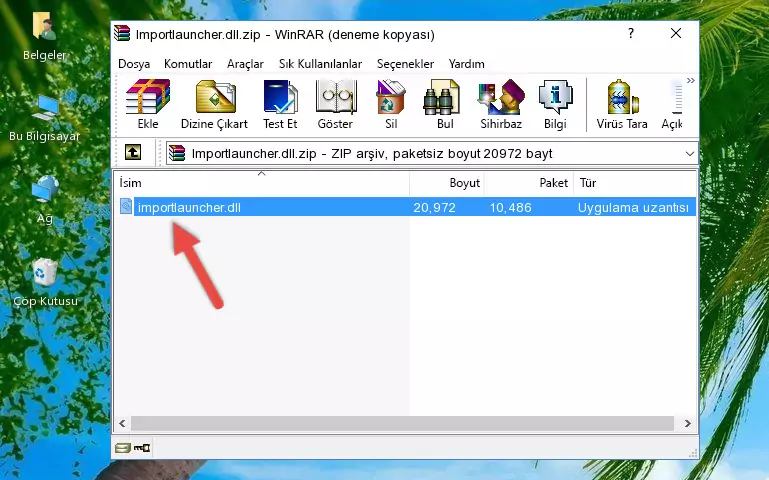Click the key password icon in status bar
The height and width of the screenshot is (480, 769).
click(142, 448)
